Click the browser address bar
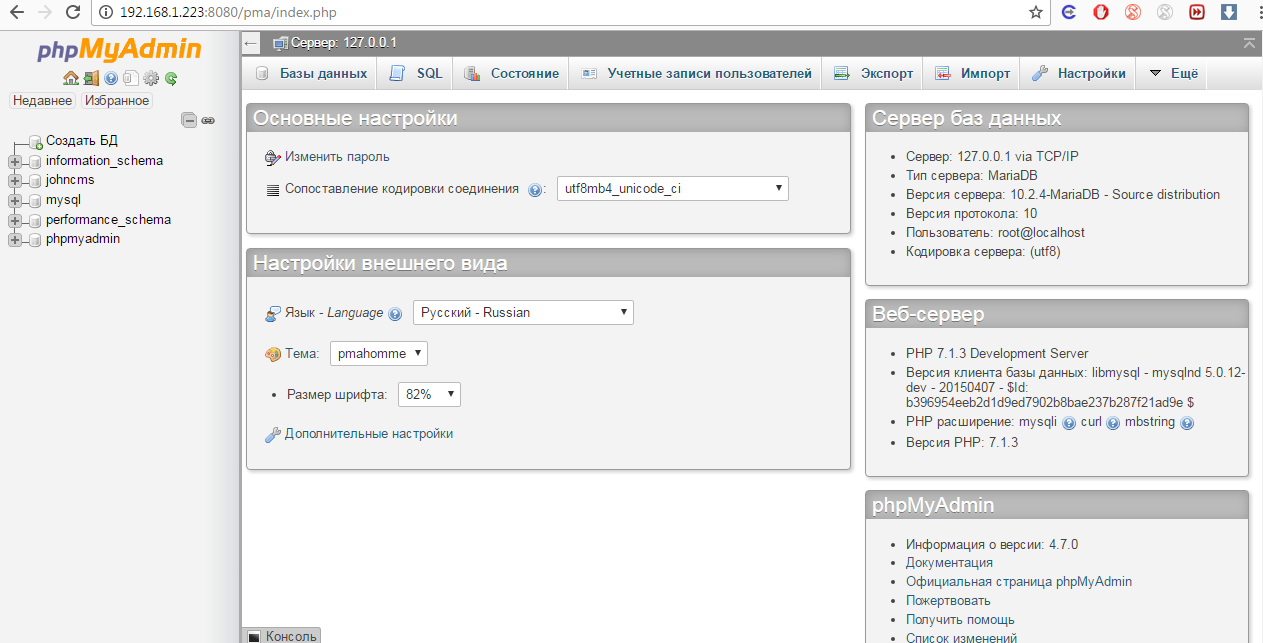The width and height of the screenshot is (1263, 643). [x=560, y=13]
